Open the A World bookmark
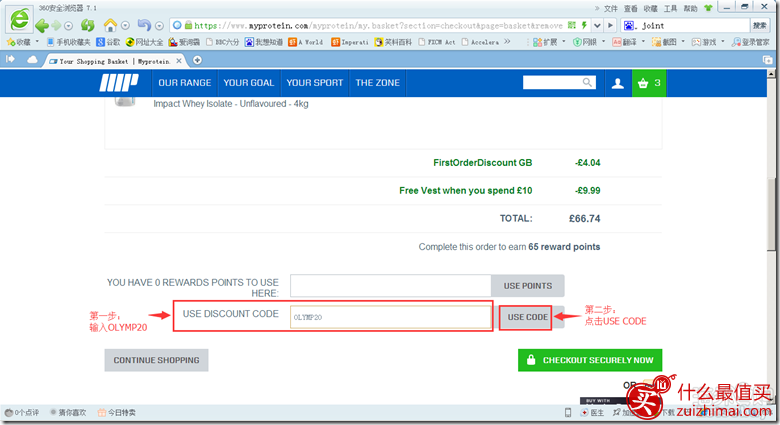 [x=305, y=42]
